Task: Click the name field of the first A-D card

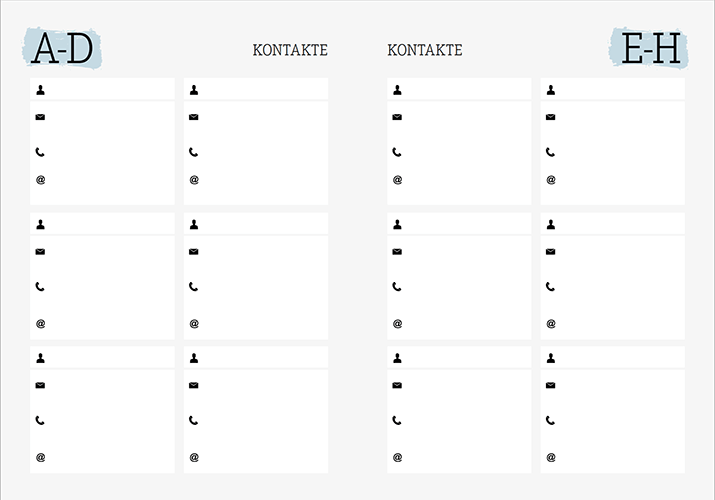Action: 102,89
